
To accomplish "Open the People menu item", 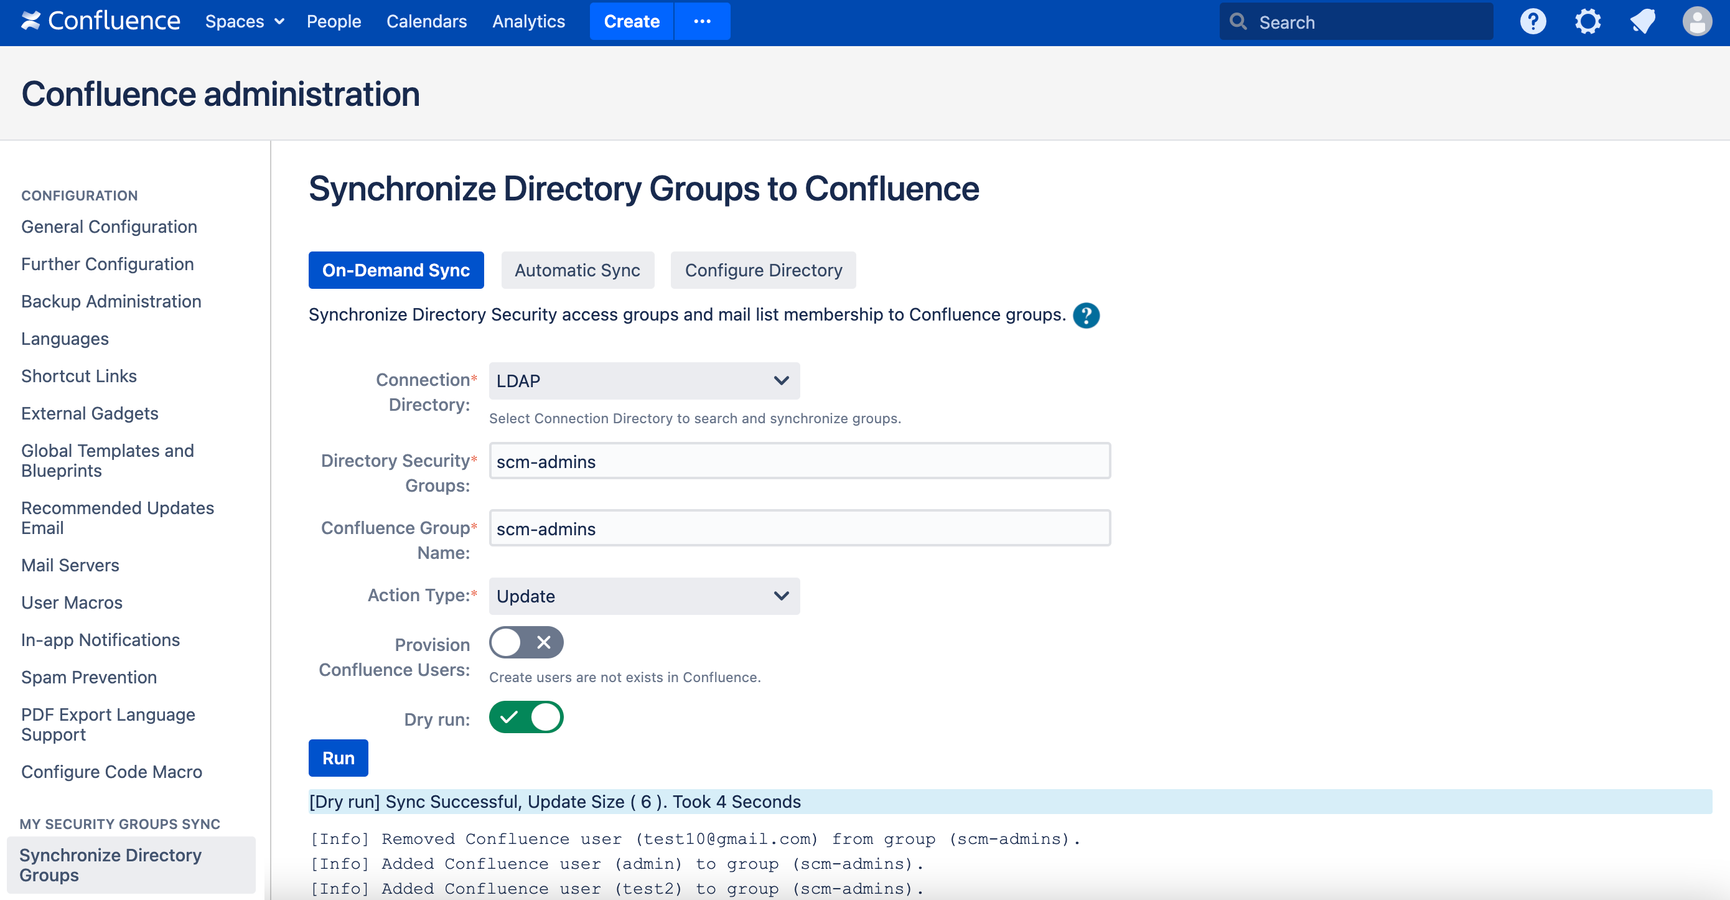I will (x=334, y=21).
